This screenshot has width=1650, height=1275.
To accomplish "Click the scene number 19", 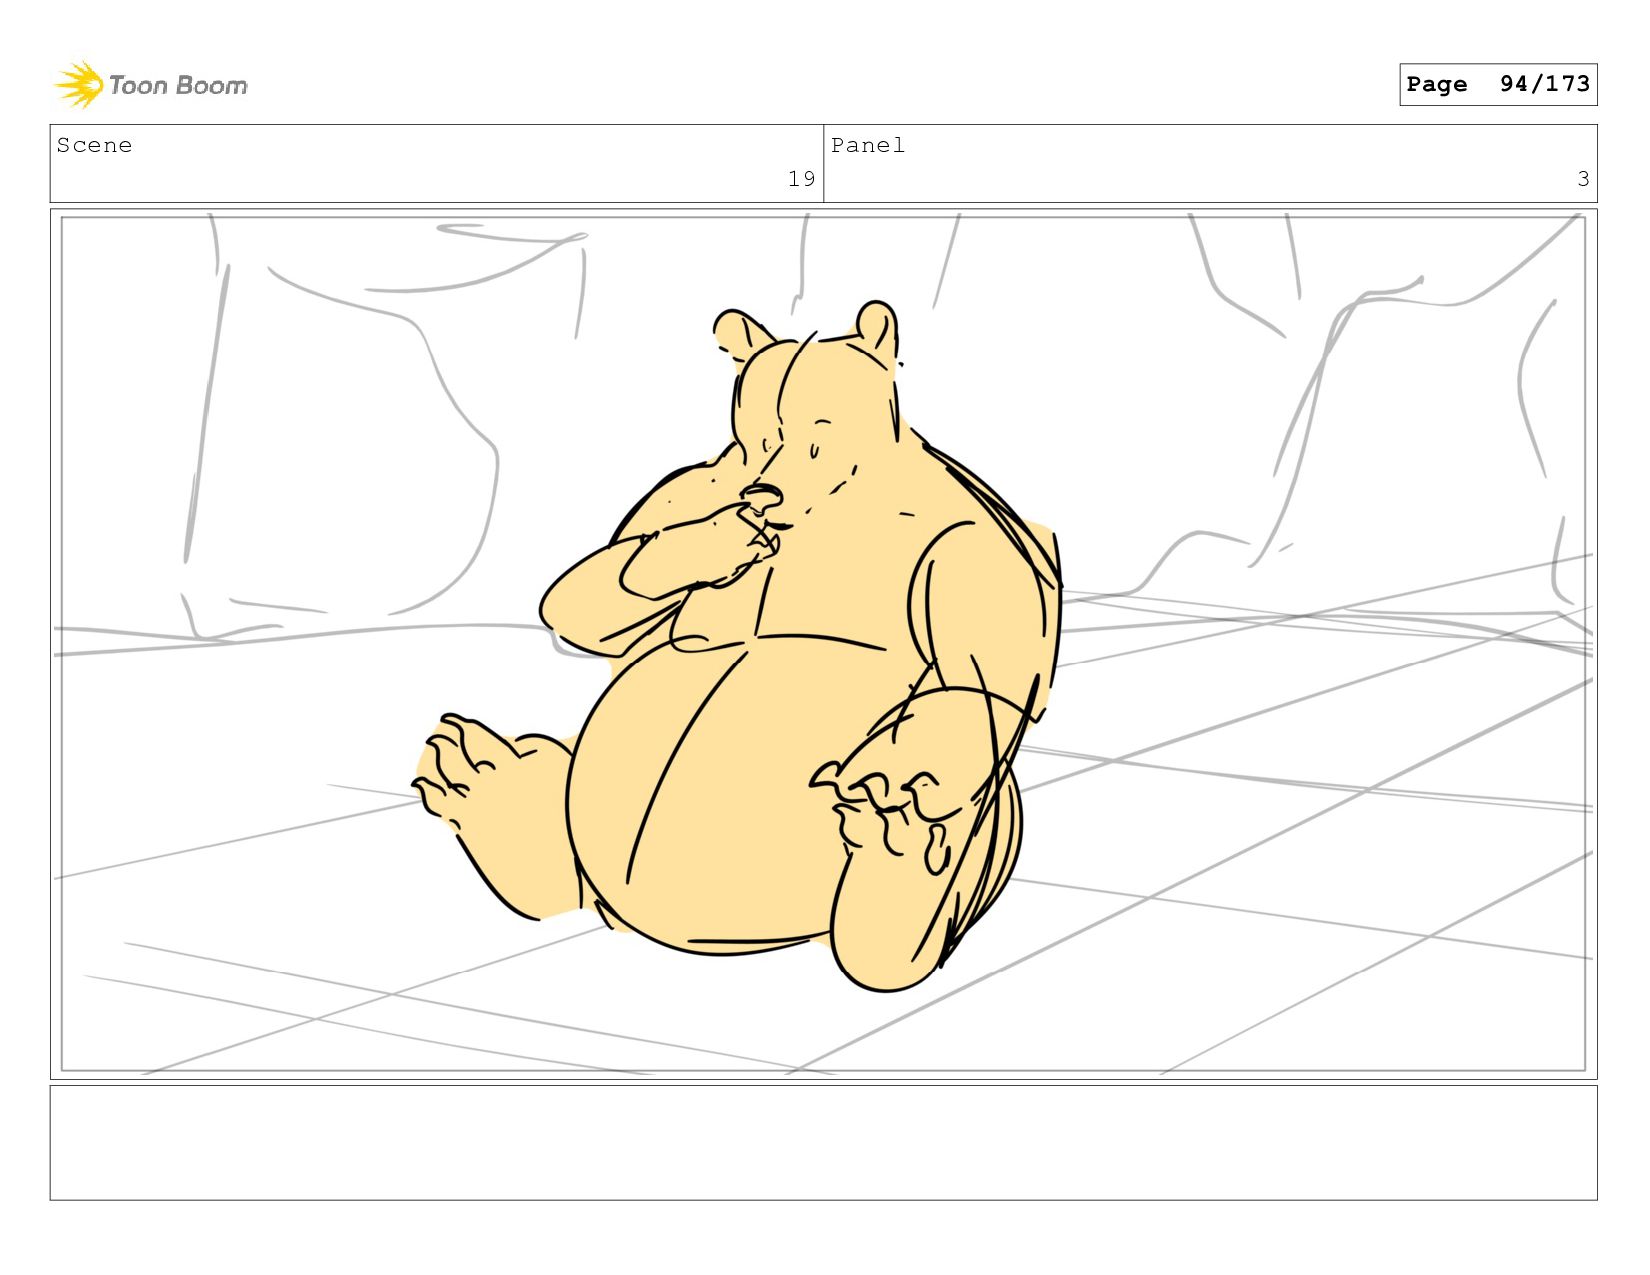I will pos(801,179).
